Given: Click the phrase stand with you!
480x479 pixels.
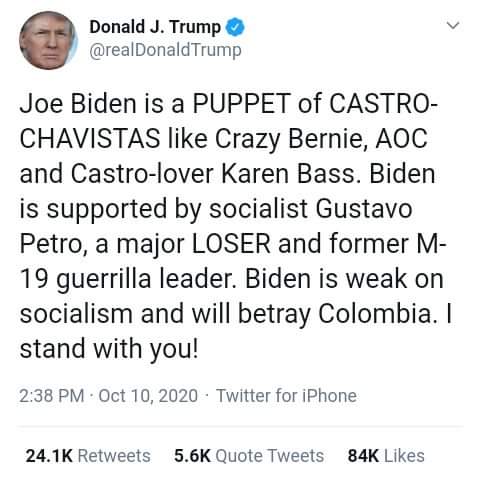Looking at the screenshot, I should click(109, 350).
